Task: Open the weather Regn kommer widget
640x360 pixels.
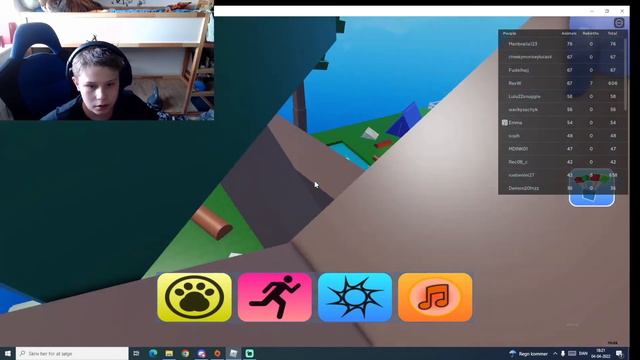Action: coord(528,353)
